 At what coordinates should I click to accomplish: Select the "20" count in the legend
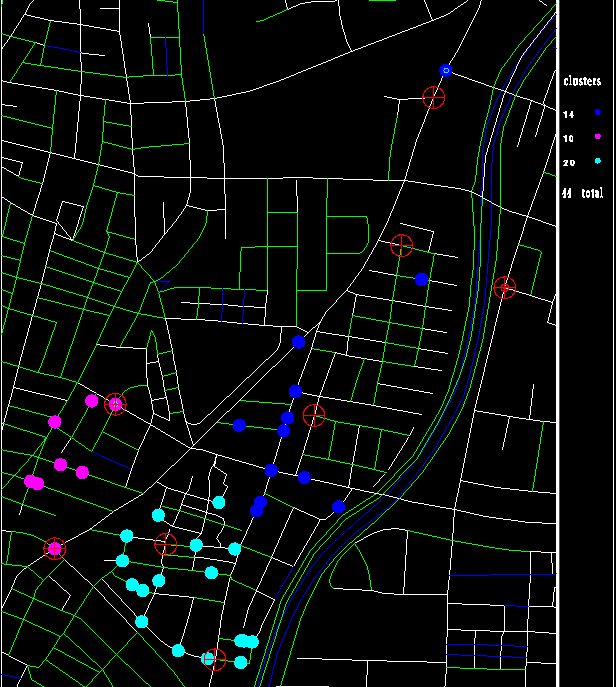pyautogui.click(x=569, y=163)
